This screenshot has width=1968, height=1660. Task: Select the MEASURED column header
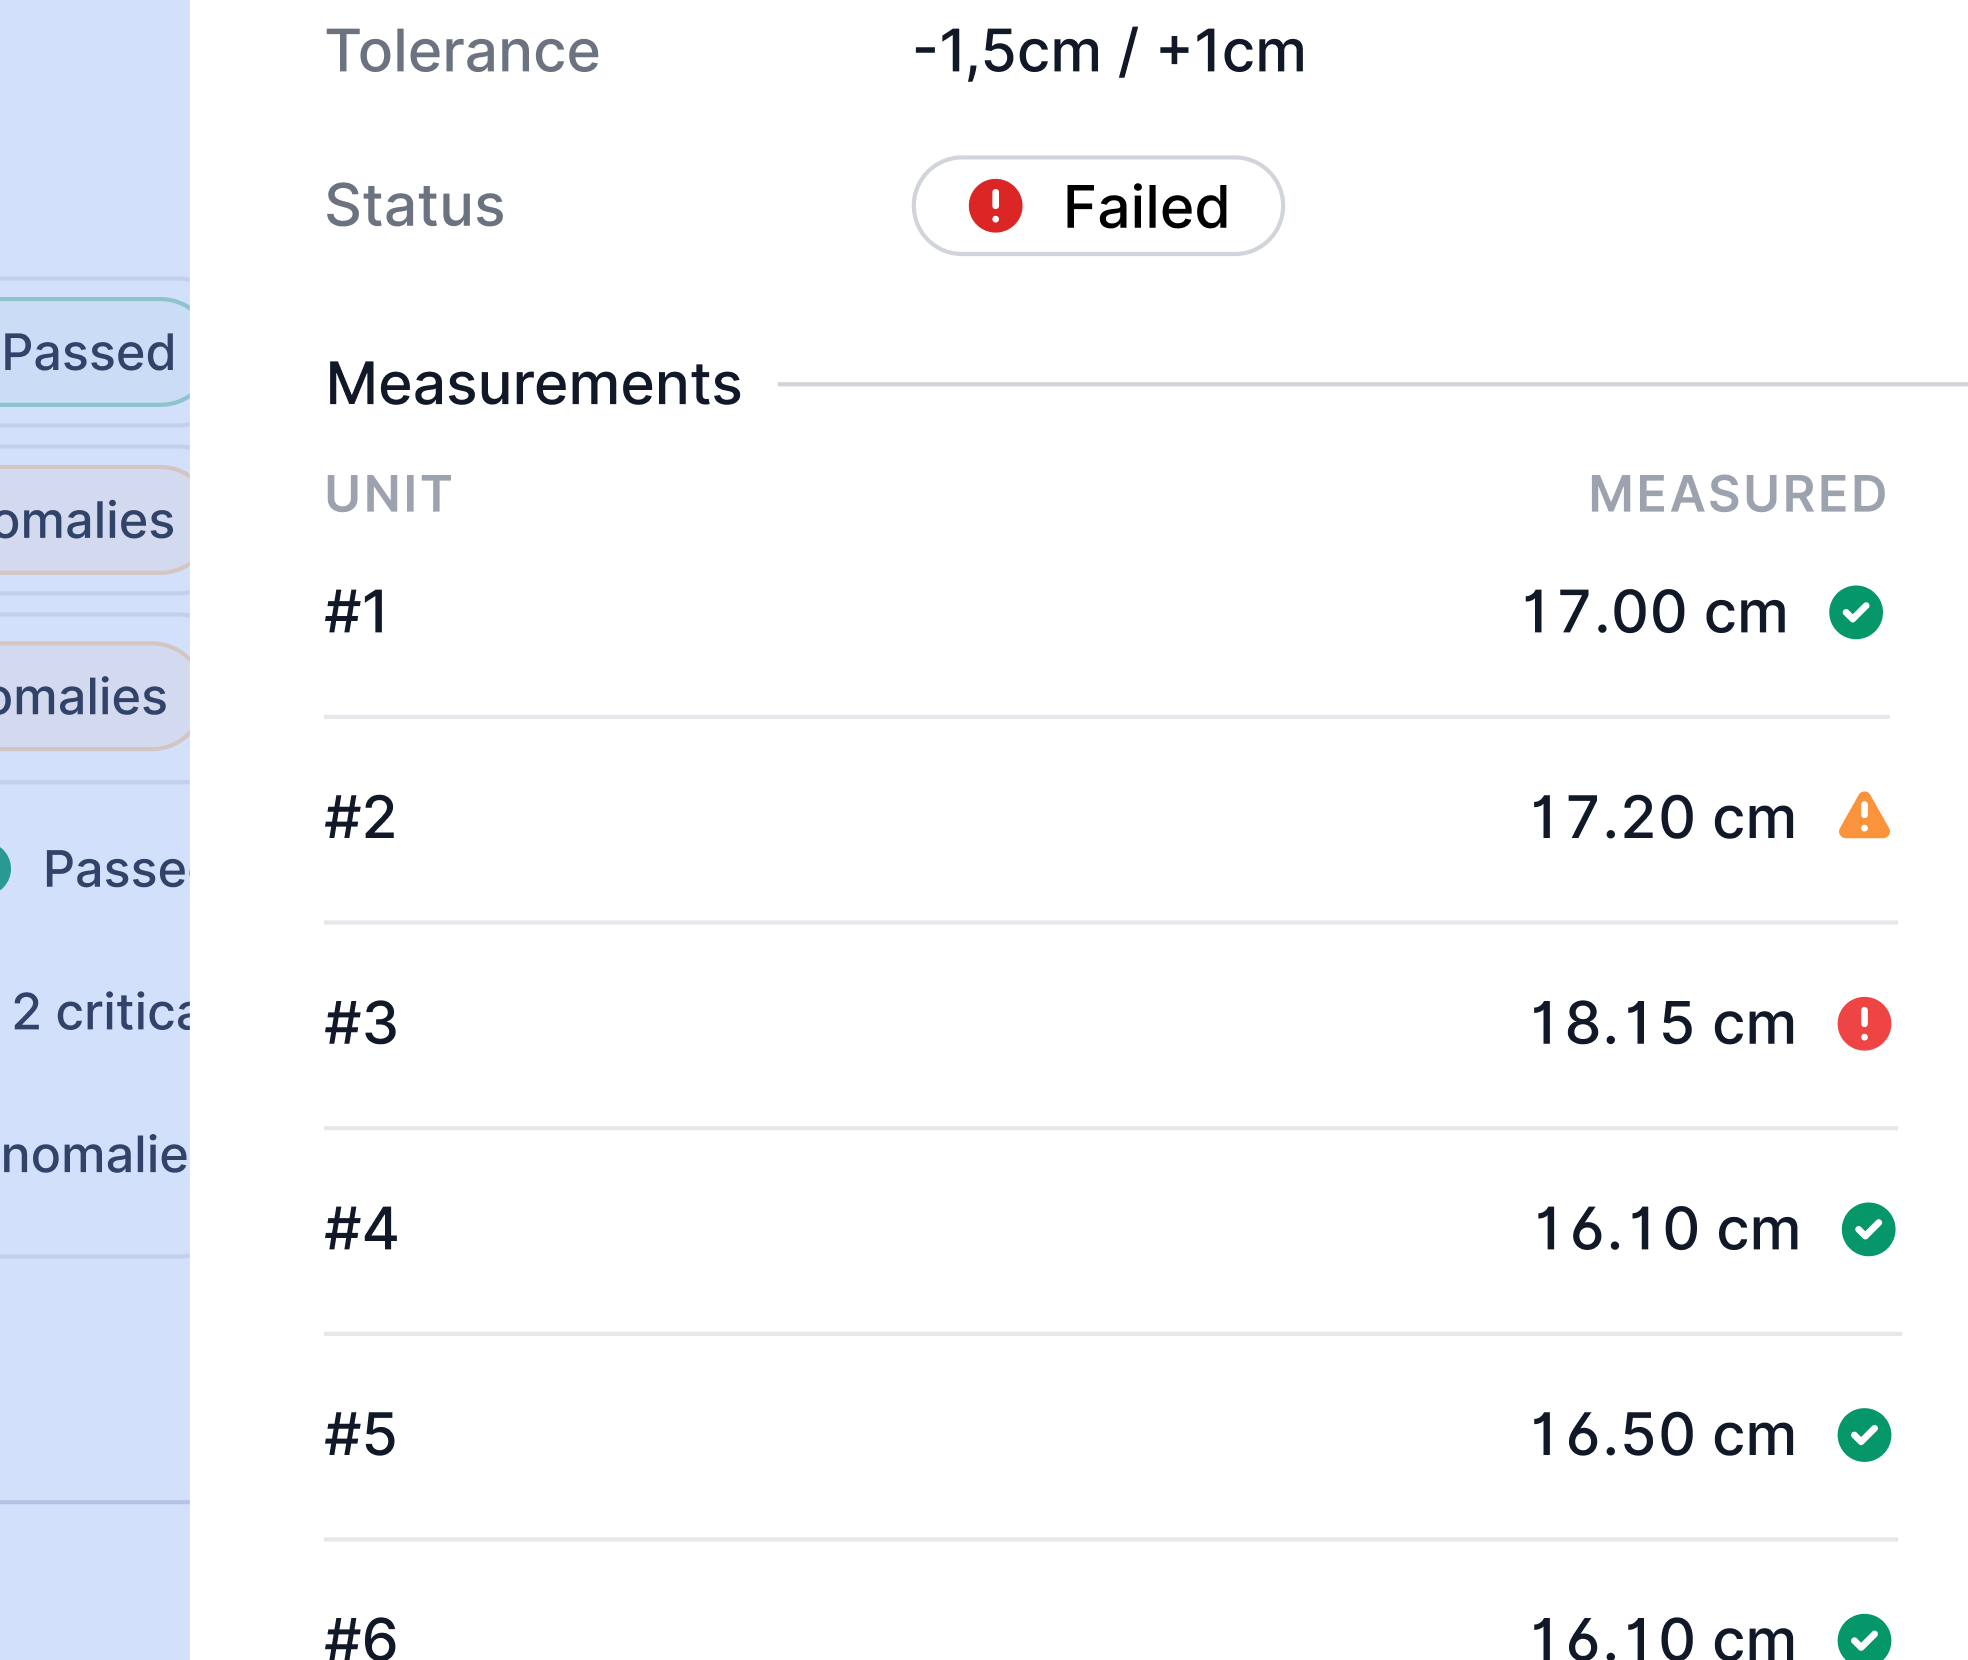(1738, 494)
